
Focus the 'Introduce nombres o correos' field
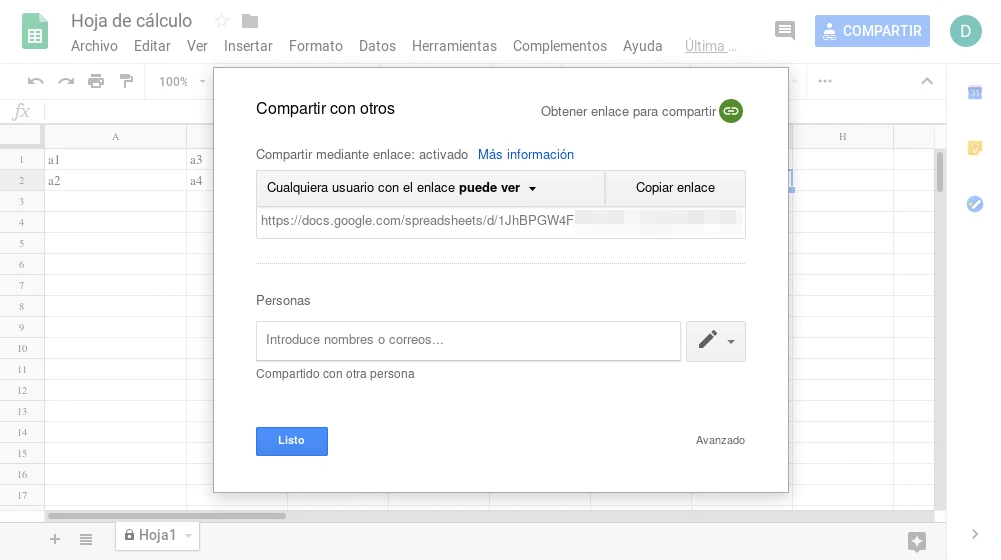468,340
